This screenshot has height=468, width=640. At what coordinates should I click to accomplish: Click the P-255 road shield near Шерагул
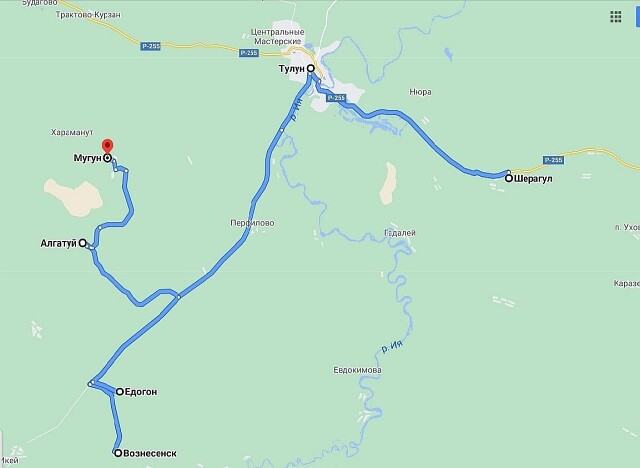pos(553,160)
